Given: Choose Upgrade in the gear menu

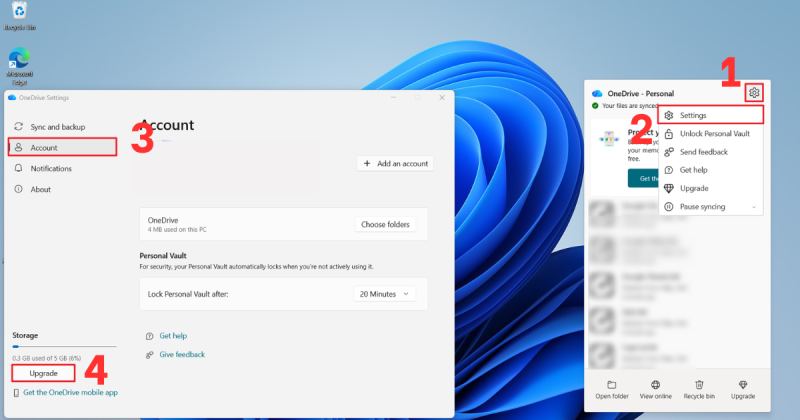Looking at the screenshot, I should pyautogui.click(x=711, y=188).
